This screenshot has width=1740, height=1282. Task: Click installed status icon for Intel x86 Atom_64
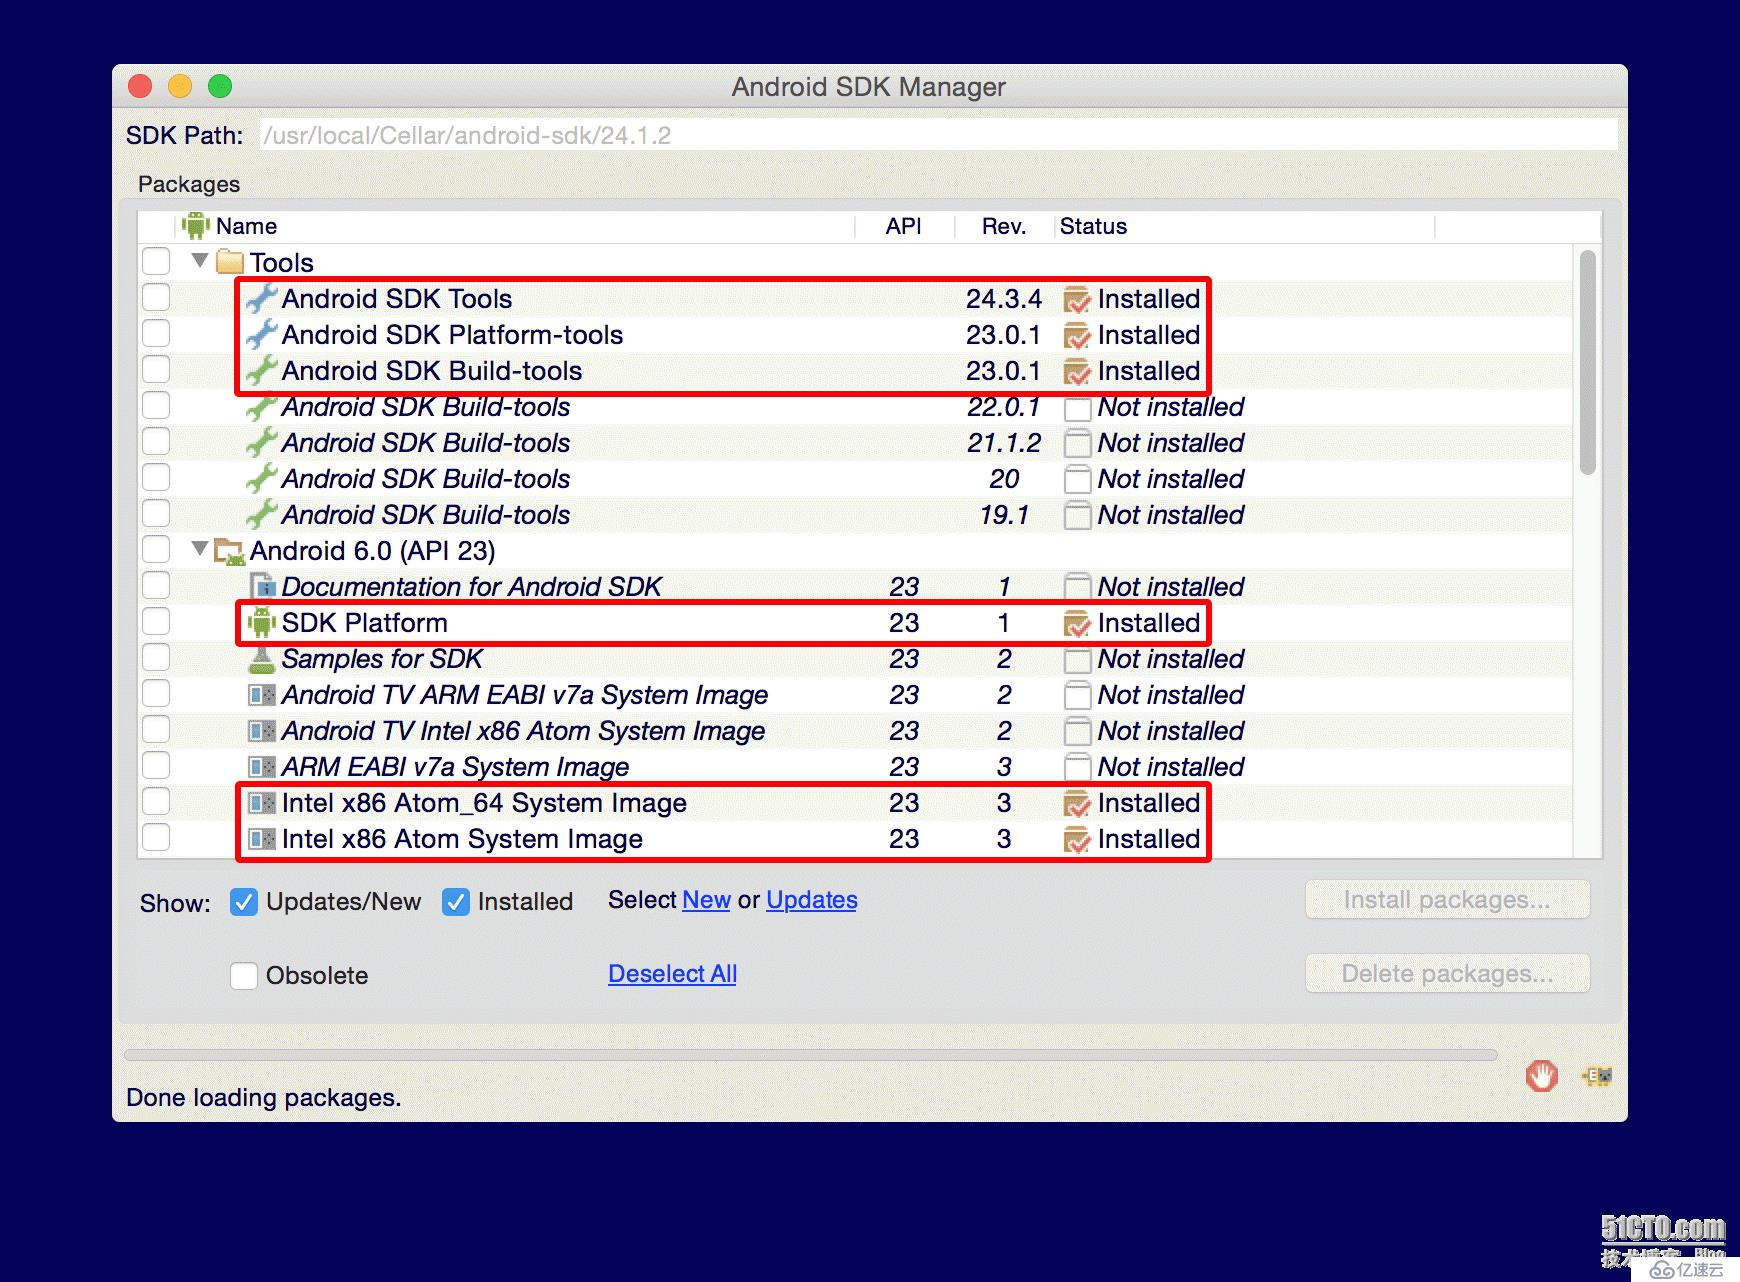pyautogui.click(x=1077, y=803)
